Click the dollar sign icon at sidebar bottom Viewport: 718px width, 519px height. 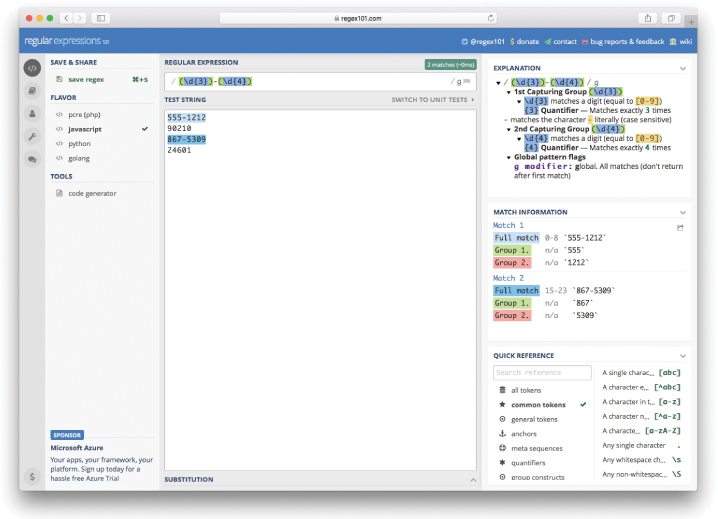pos(32,477)
